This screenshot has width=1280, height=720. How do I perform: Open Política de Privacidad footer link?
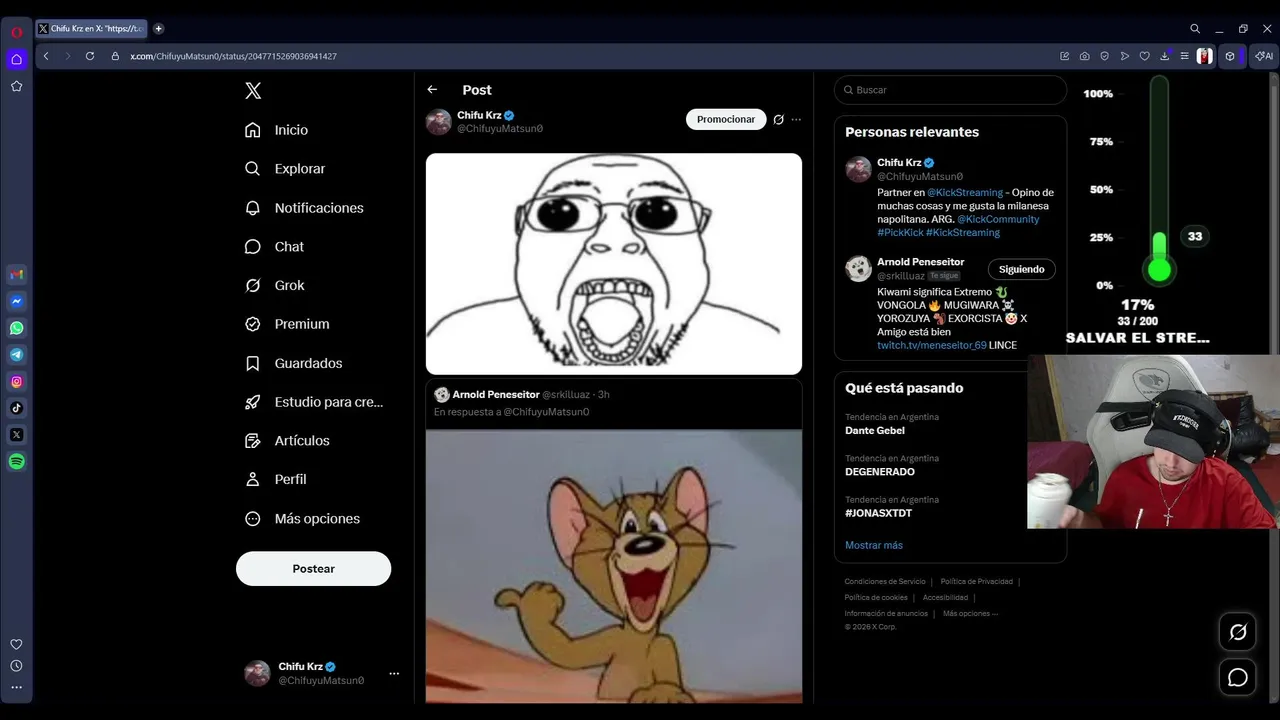coord(976,581)
